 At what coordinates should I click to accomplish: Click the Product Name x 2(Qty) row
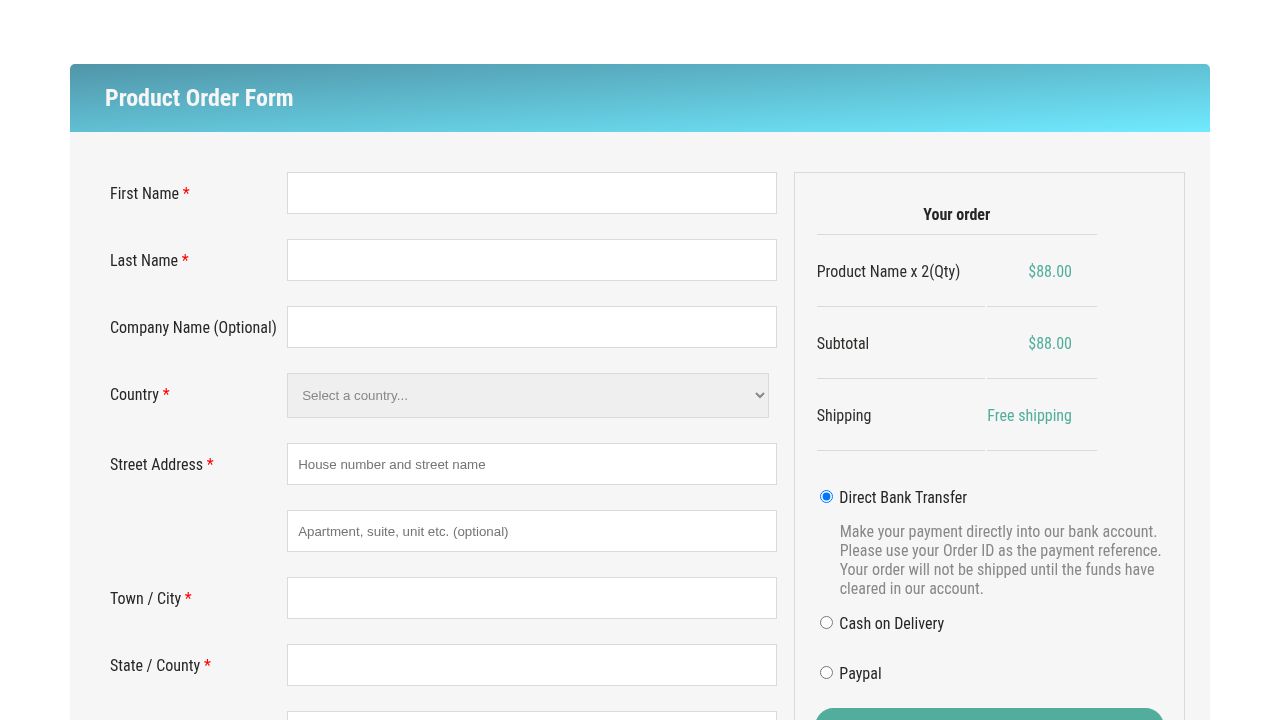coord(888,271)
